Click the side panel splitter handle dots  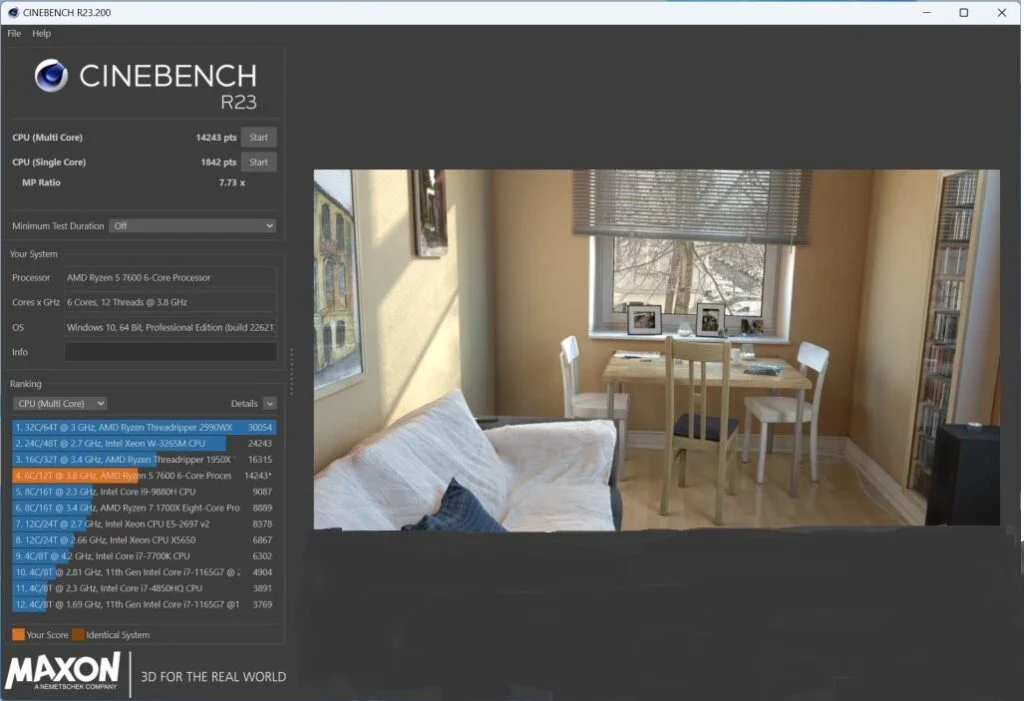coord(291,372)
